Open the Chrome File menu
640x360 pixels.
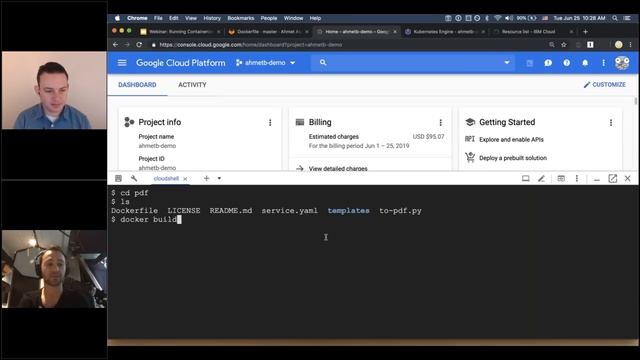pos(158,18)
